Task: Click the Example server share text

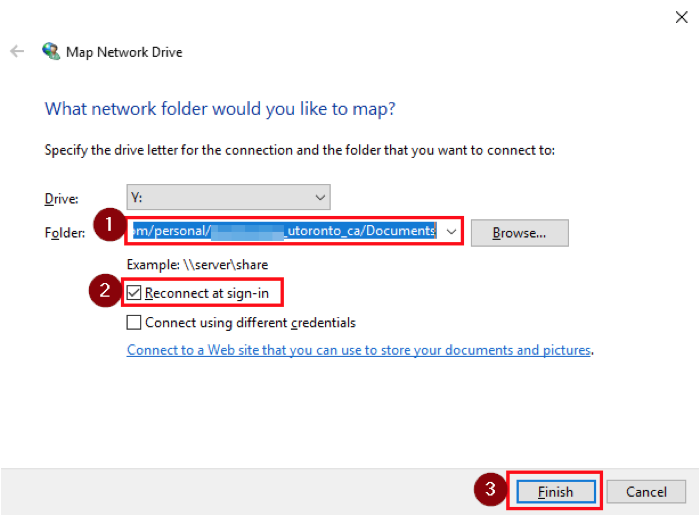Action: (x=197, y=265)
